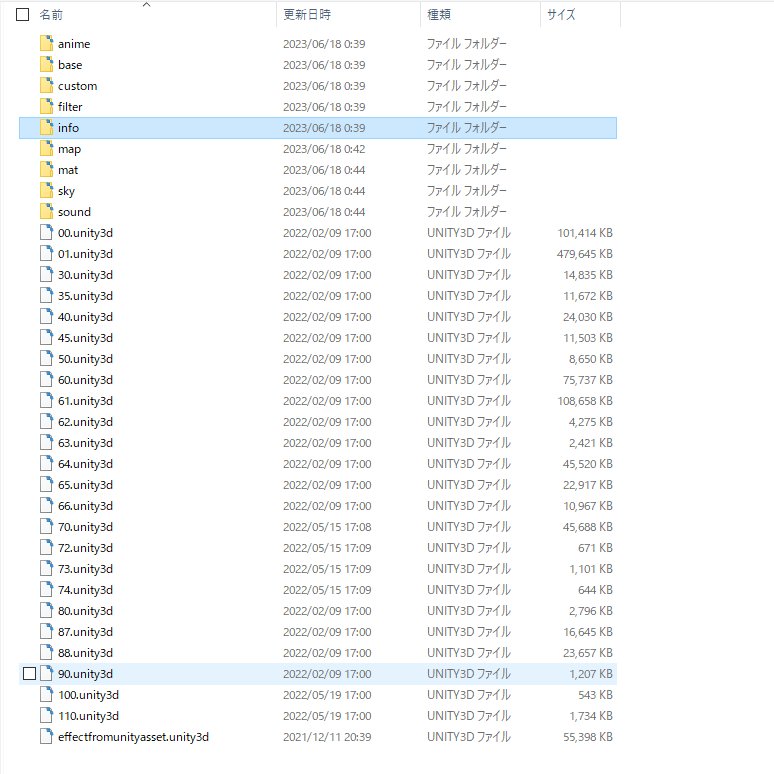Select the map folder name

[x=69, y=149]
